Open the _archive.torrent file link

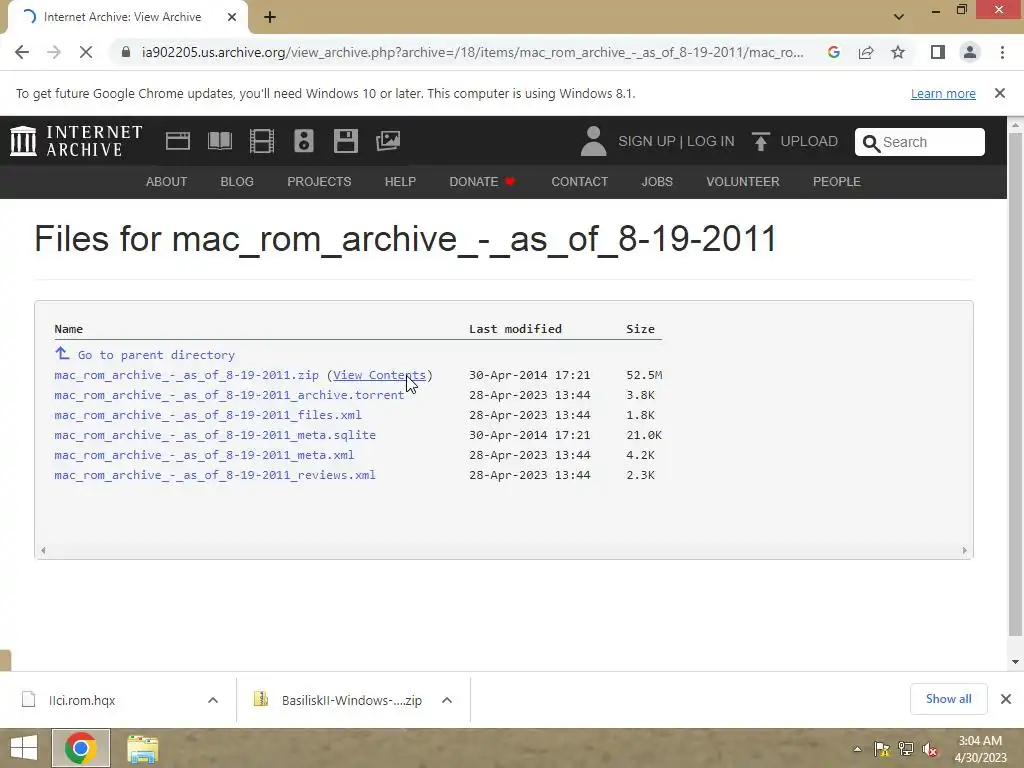click(229, 395)
